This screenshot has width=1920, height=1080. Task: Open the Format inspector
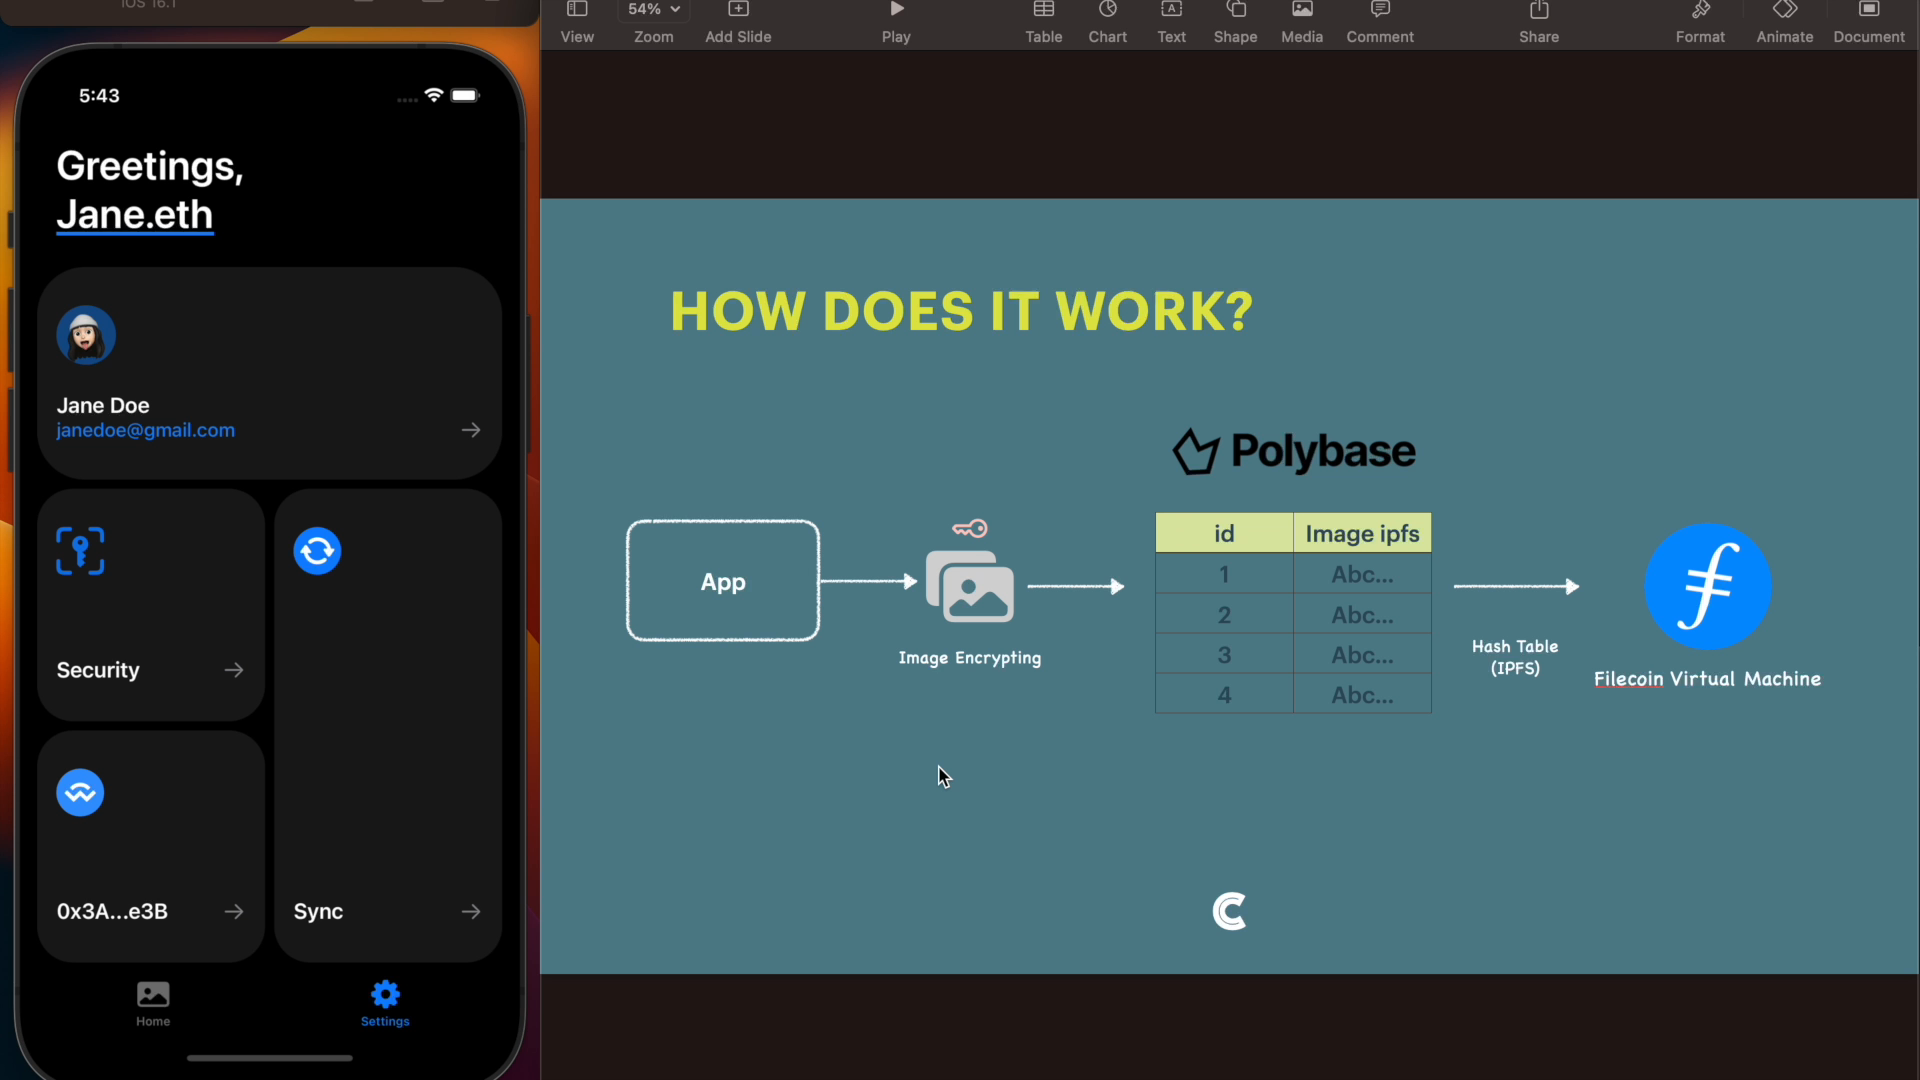pyautogui.click(x=1700, y=22)
